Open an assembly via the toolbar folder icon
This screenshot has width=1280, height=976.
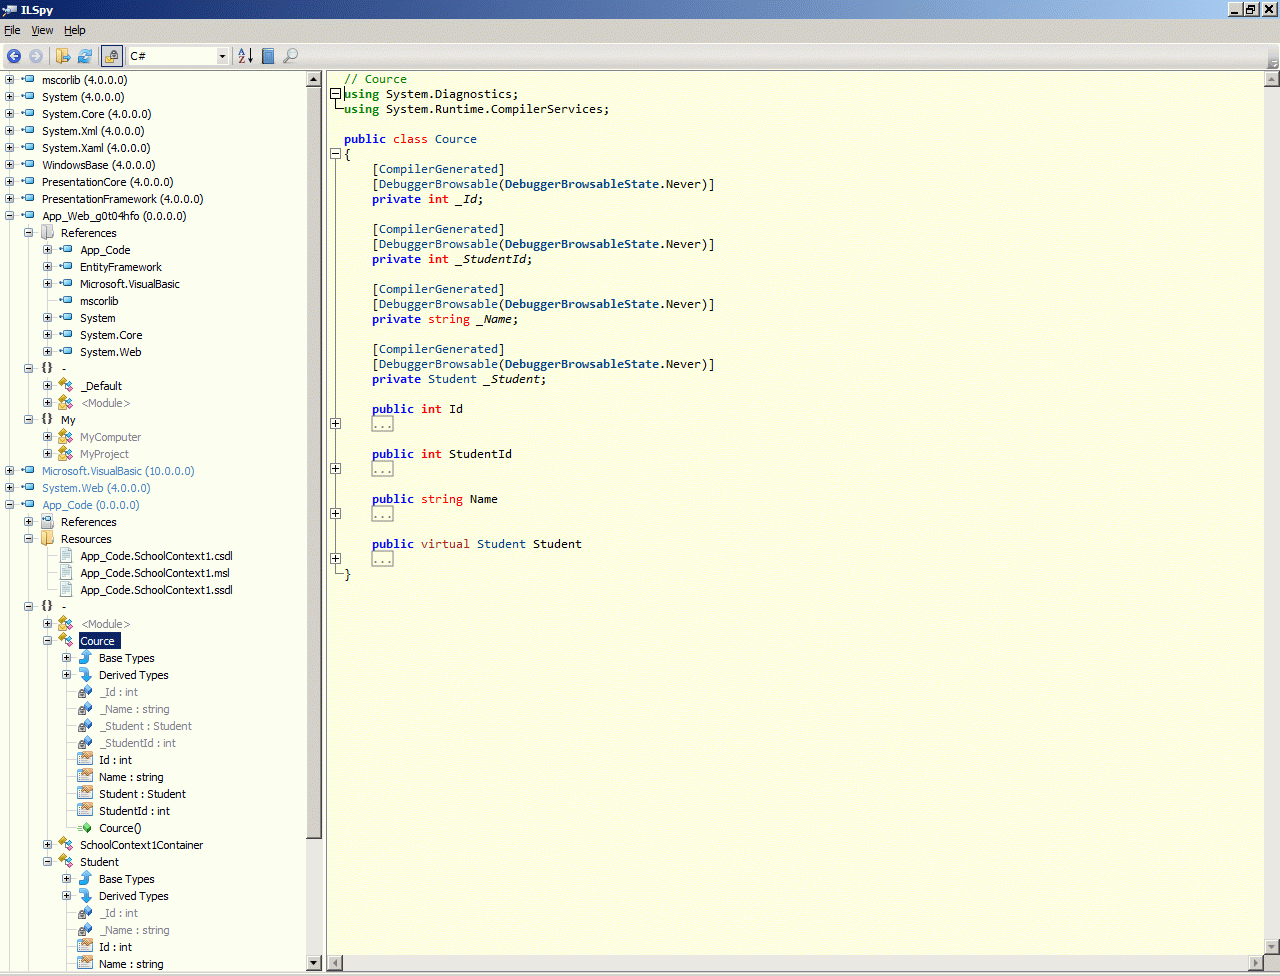click(63, 56)
